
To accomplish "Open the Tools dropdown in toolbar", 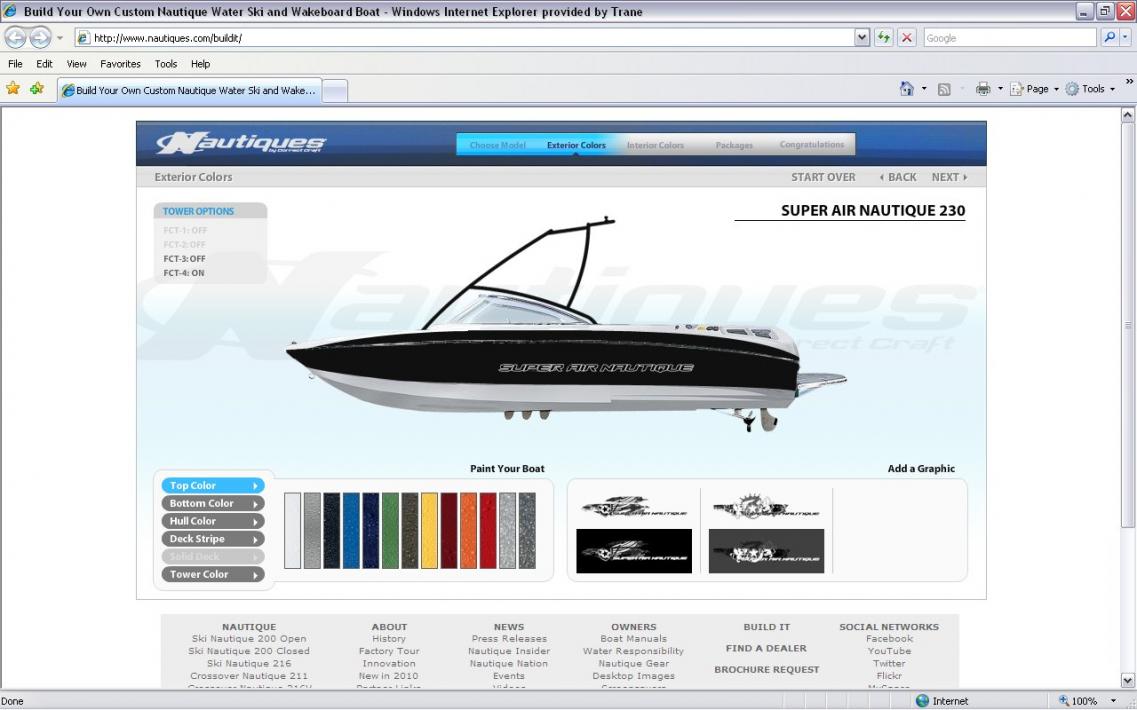I will coord(1092,89).
